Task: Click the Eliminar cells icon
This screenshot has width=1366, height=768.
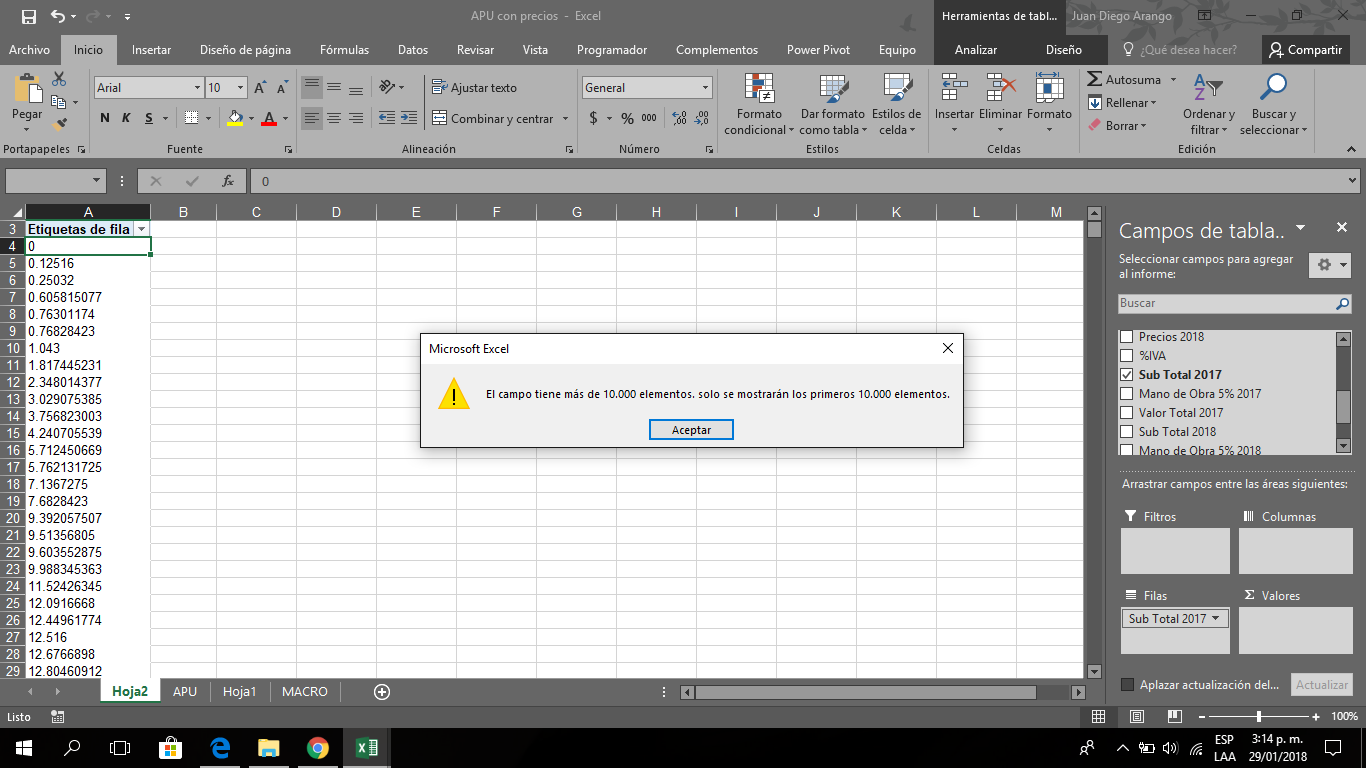Action: coord(1000,89)
